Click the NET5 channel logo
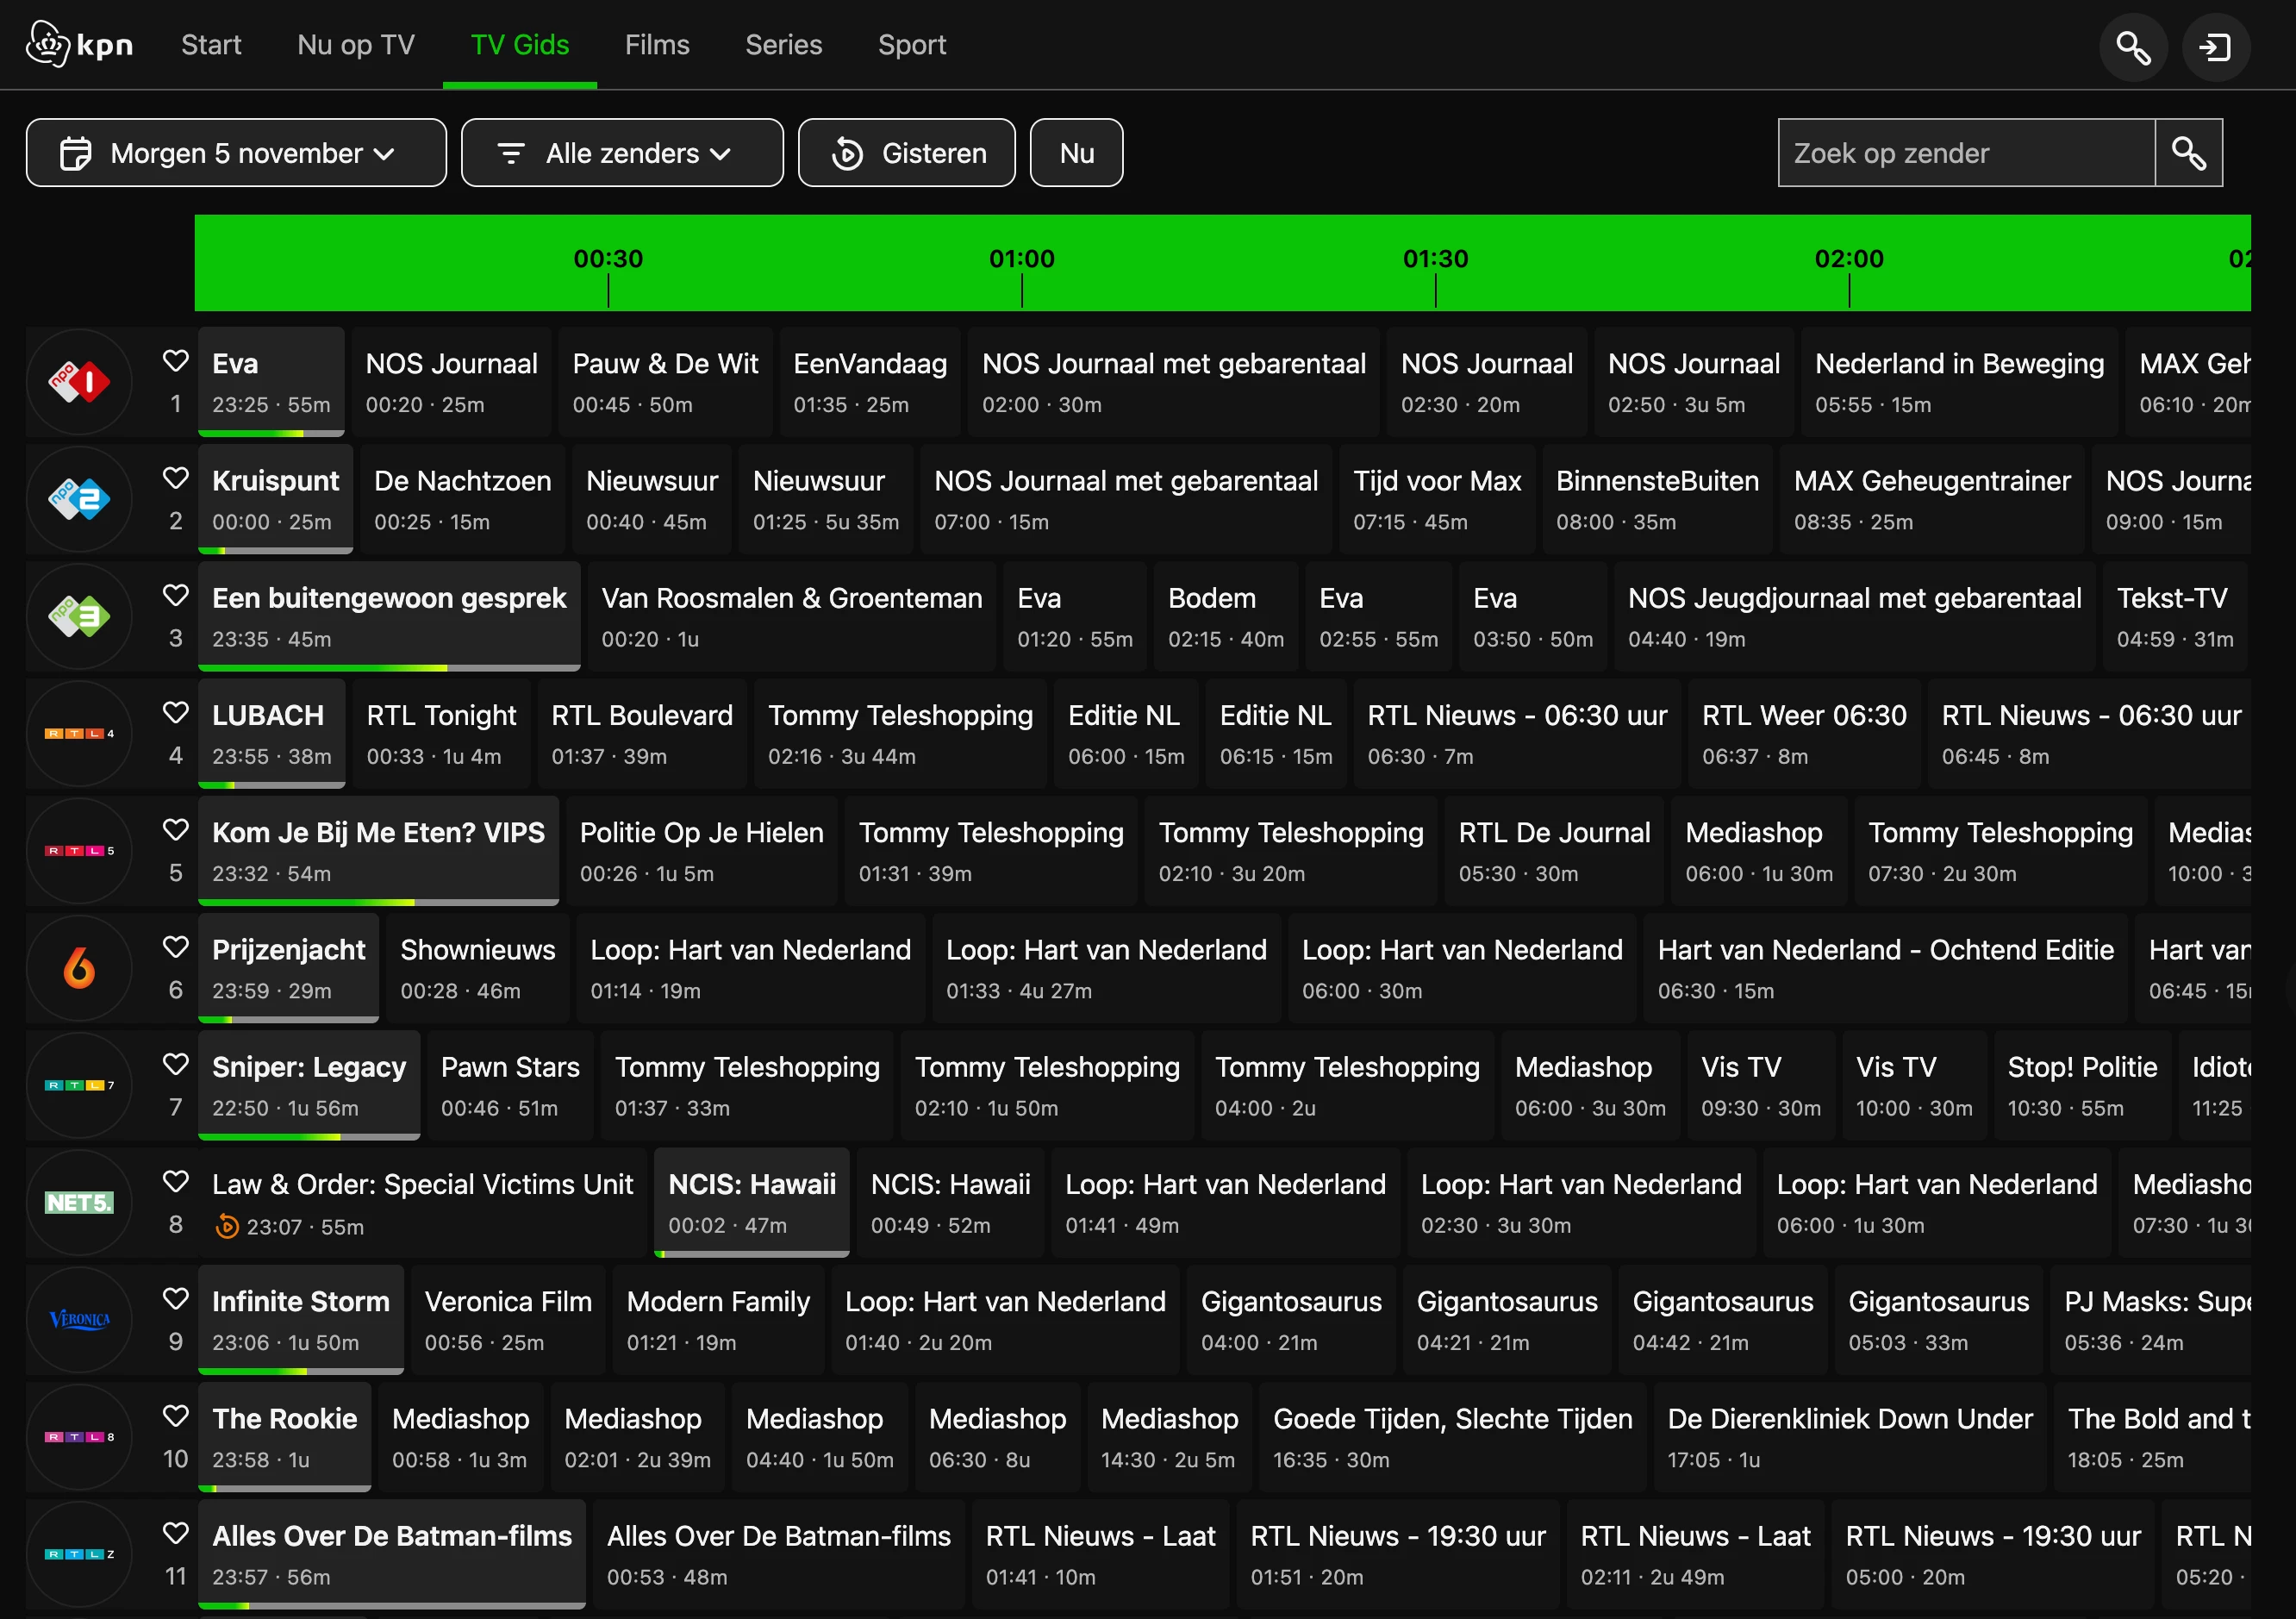 point(79,1202)
